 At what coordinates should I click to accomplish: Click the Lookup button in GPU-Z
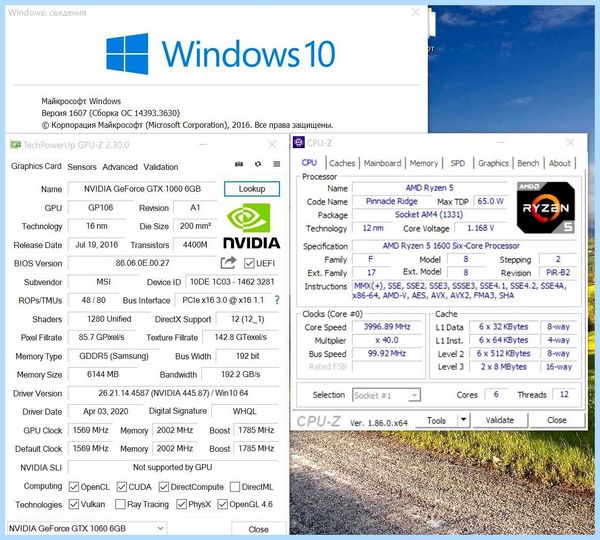pos(252,189)
